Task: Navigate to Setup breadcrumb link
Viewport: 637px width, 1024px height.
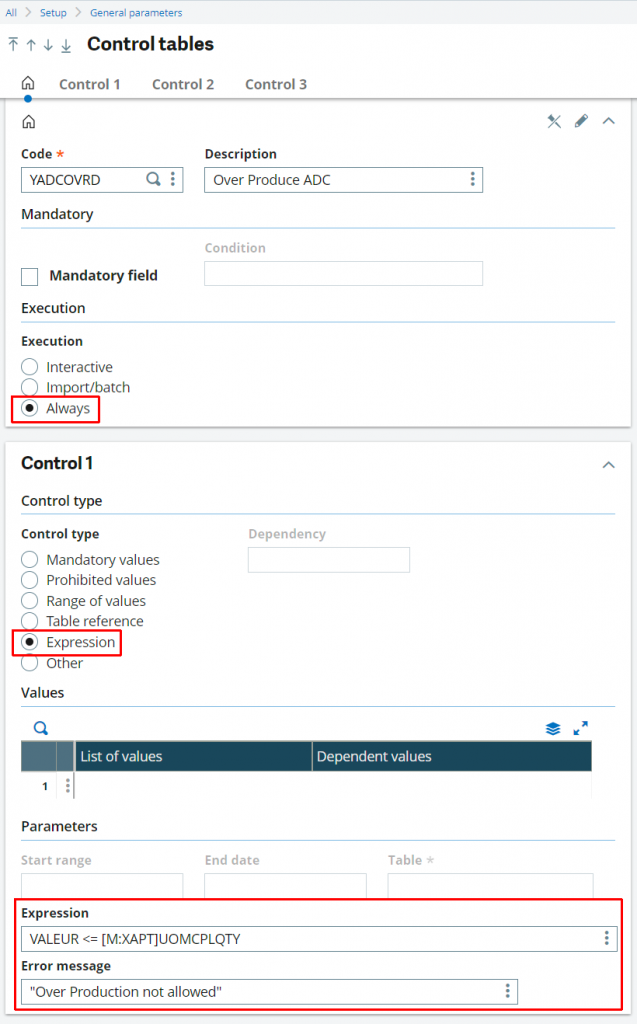Action: 53,13
